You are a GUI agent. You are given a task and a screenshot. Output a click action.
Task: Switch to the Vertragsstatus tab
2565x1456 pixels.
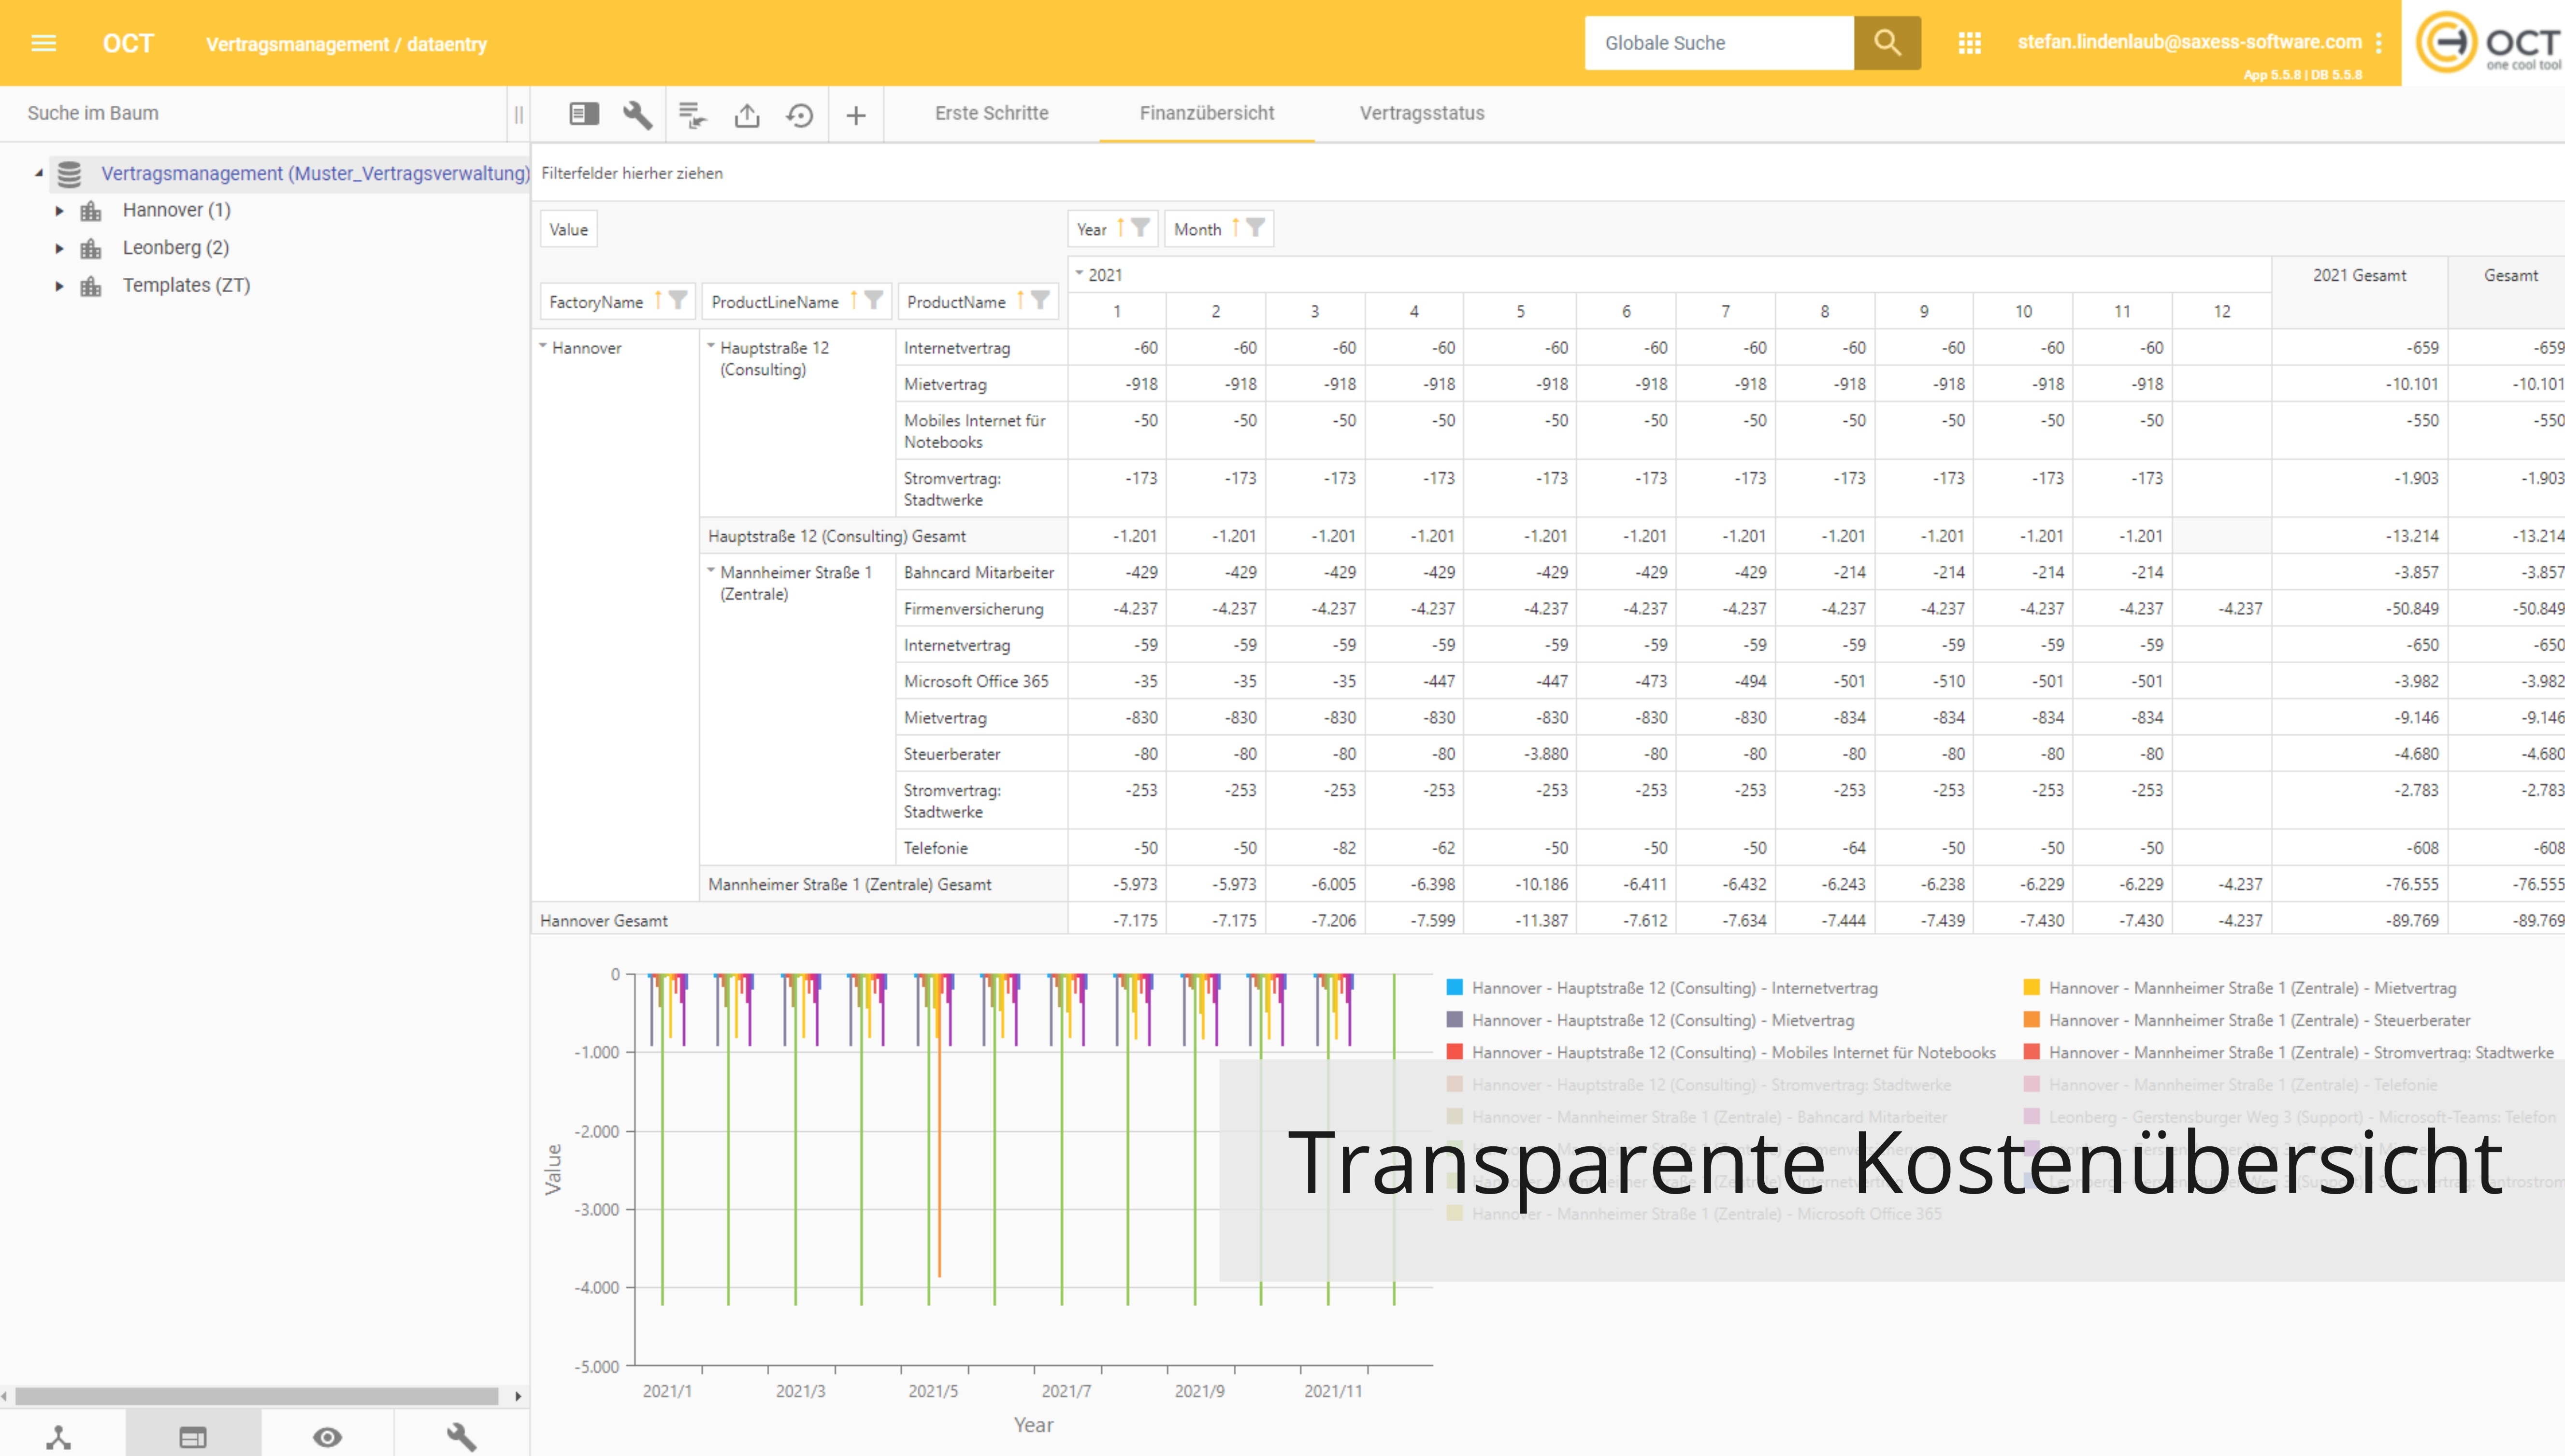[1421, 113]
